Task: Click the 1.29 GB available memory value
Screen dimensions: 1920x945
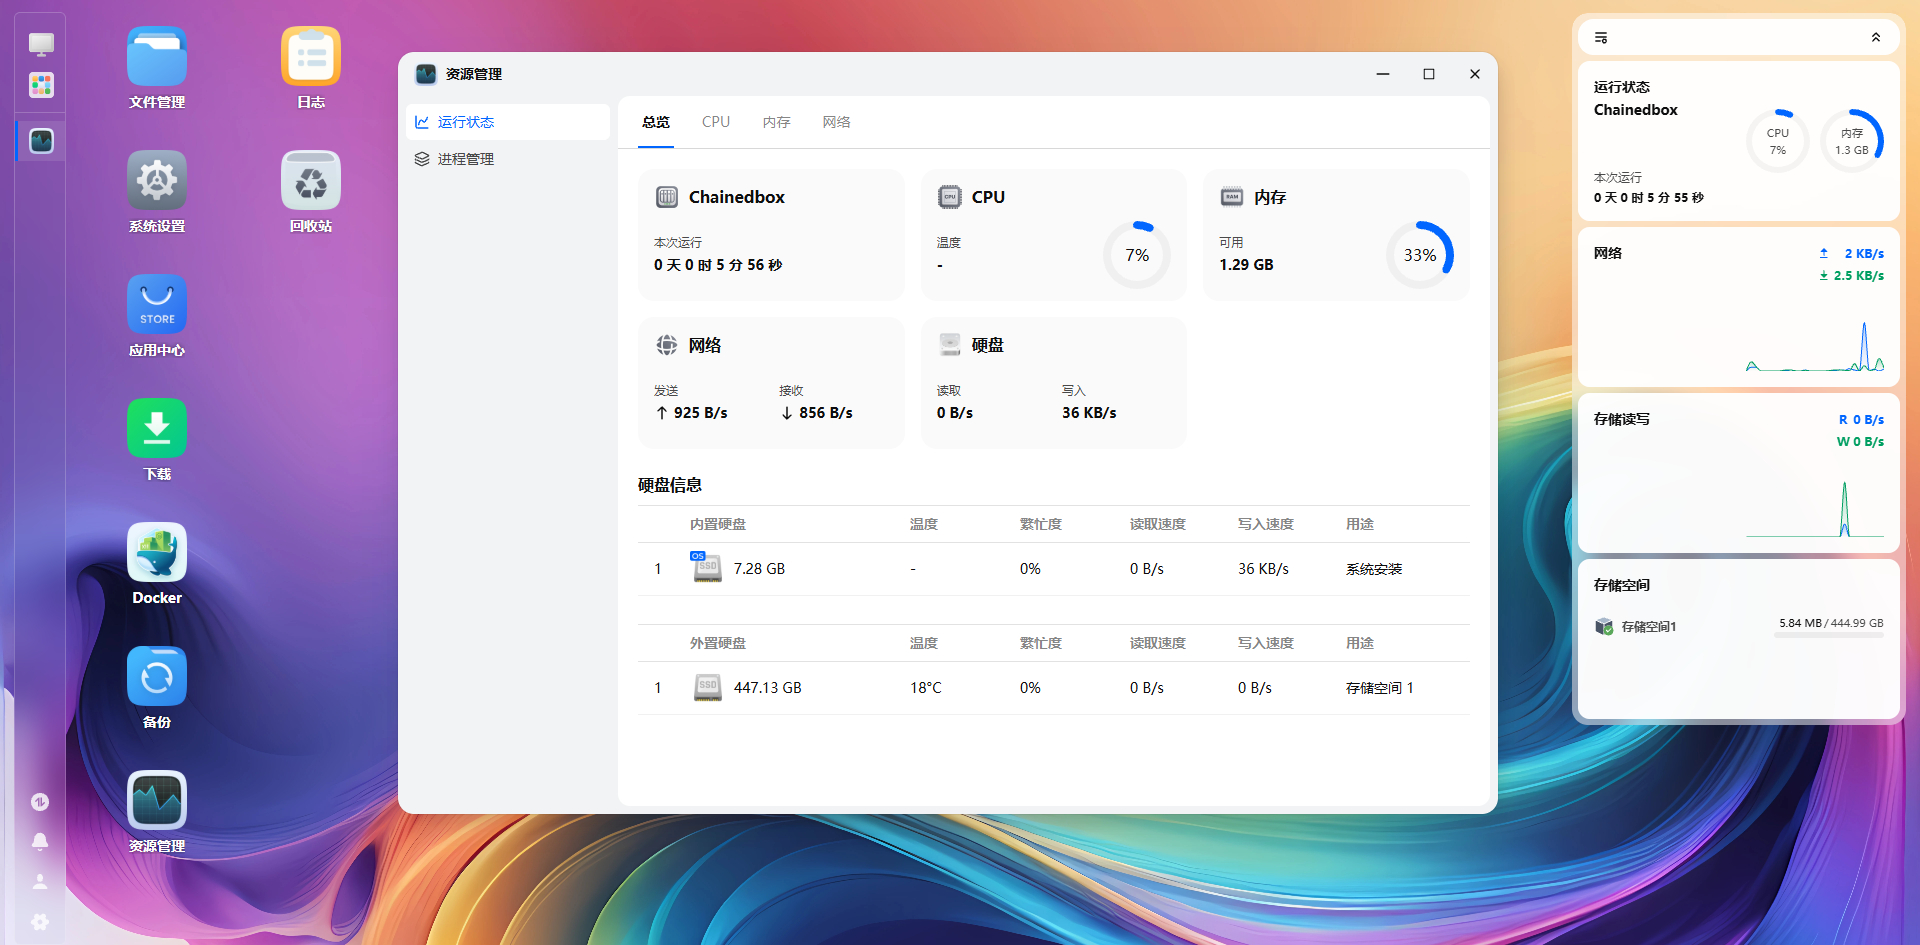Action: pos(1246,265)
